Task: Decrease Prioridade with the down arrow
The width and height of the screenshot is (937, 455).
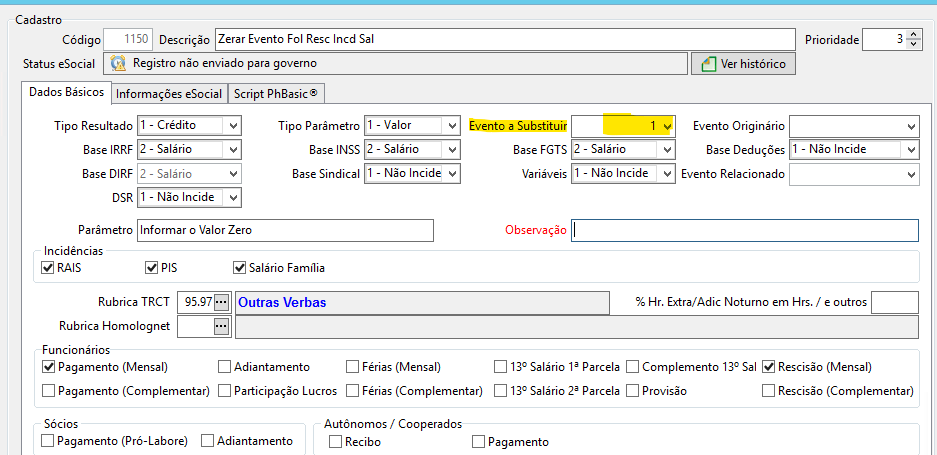Action: click(913, 44)
